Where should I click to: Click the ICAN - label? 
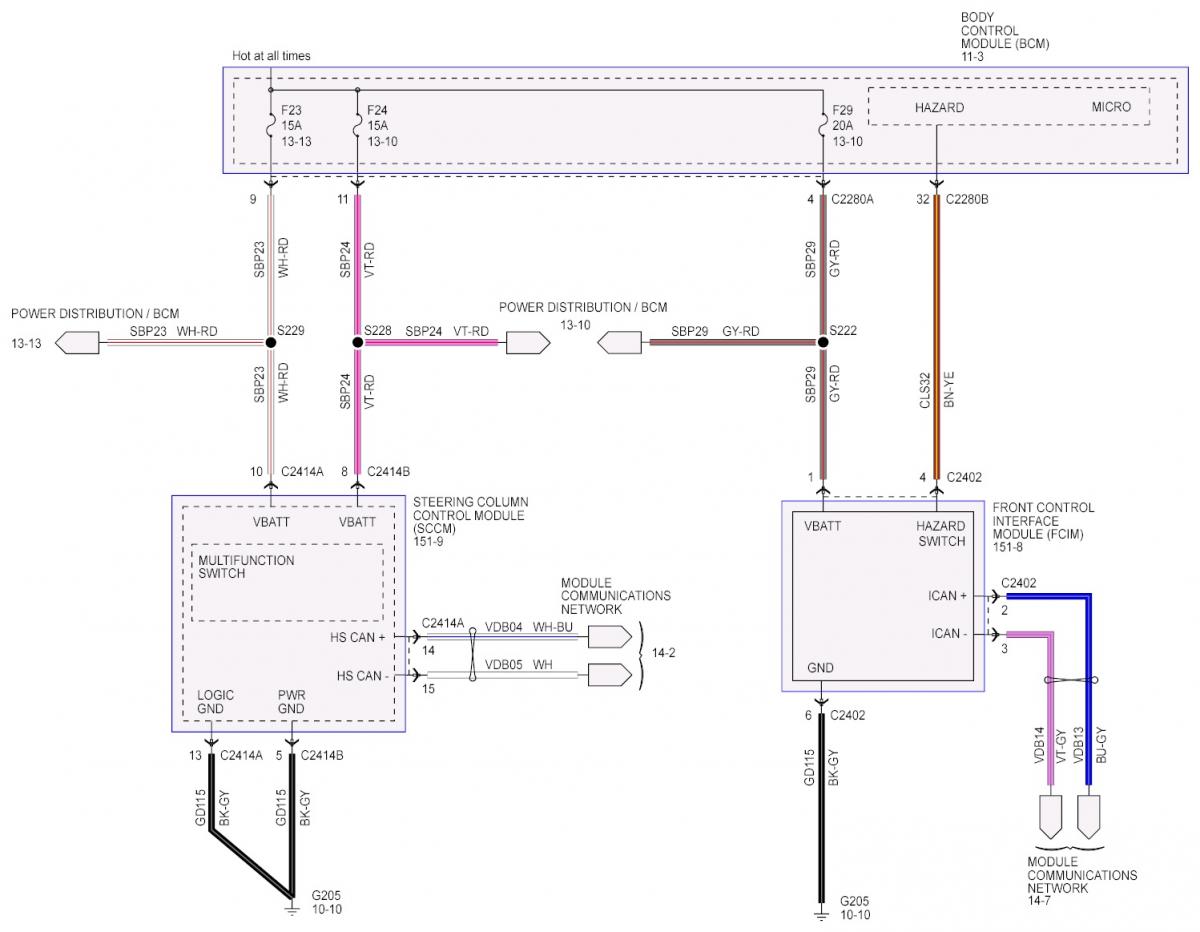click(948, 634)
